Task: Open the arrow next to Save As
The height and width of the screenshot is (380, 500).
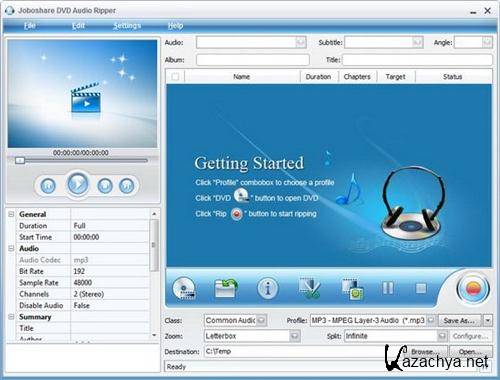Action: point(488,320)
